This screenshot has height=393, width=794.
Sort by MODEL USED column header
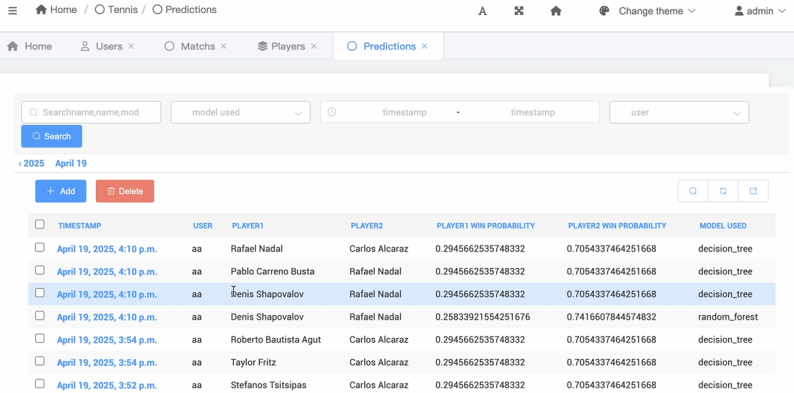pos(723,225)
